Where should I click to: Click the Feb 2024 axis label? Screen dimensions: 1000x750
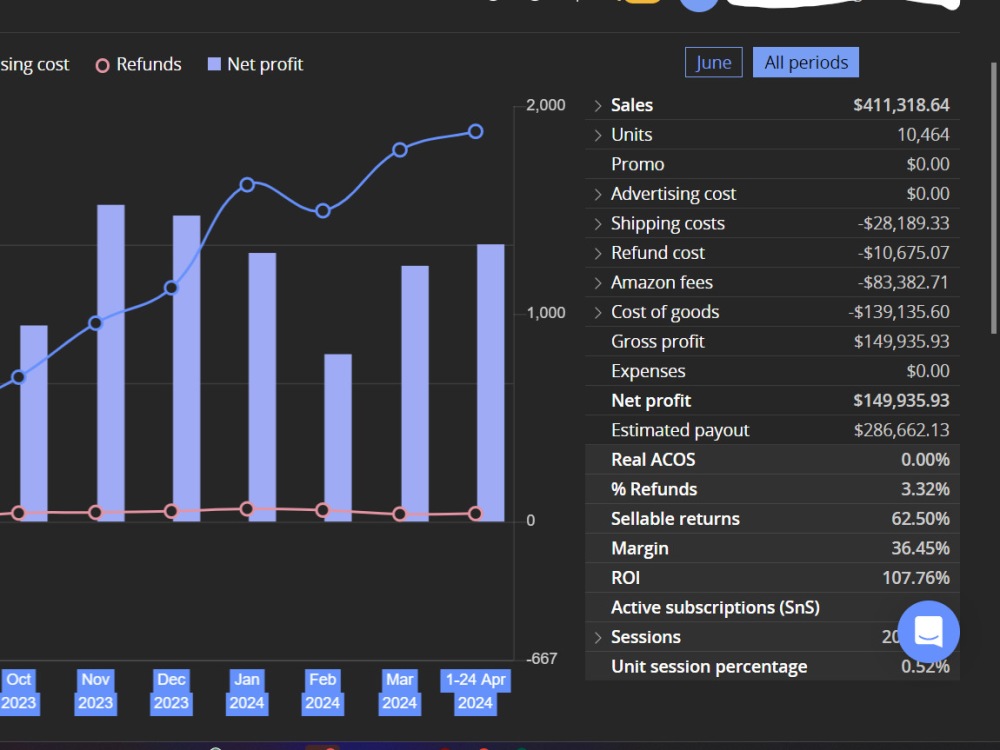323,691
